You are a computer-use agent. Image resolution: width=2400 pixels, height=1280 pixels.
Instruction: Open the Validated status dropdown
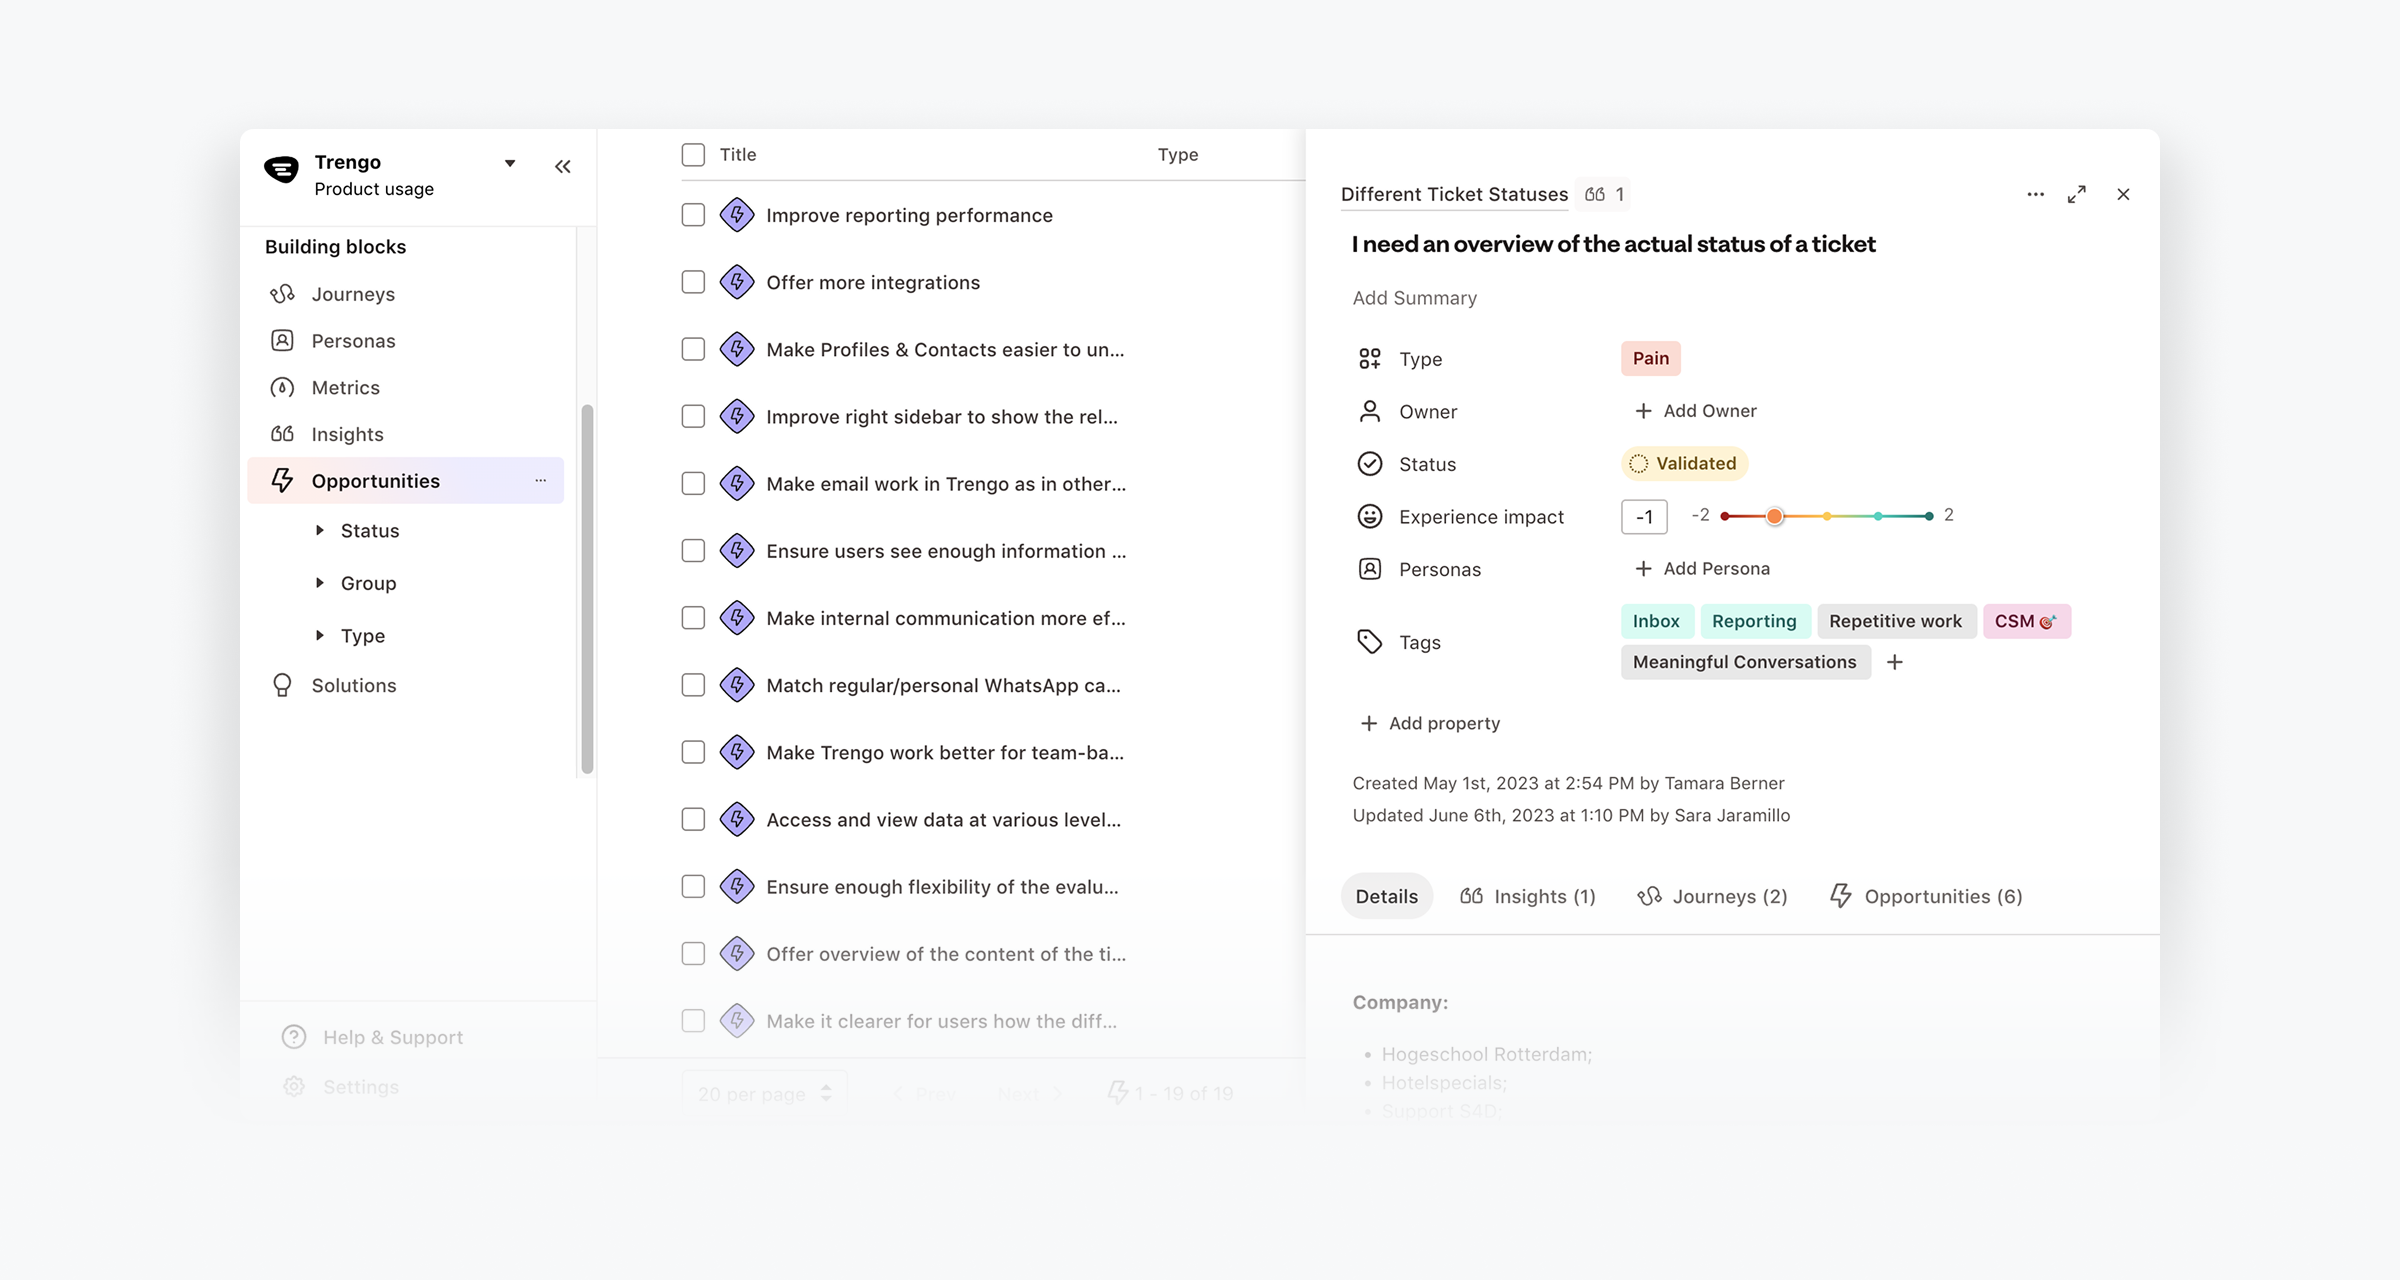pos(1684,463)
